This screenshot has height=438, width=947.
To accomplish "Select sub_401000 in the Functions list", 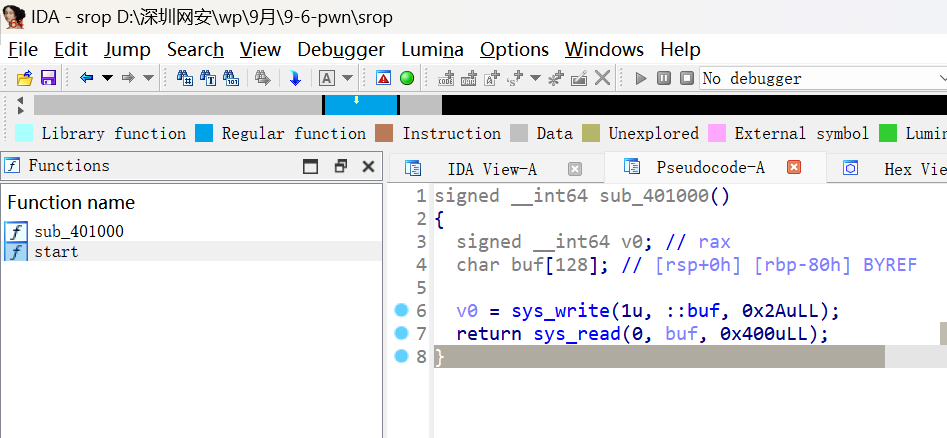I will (79, 231).
